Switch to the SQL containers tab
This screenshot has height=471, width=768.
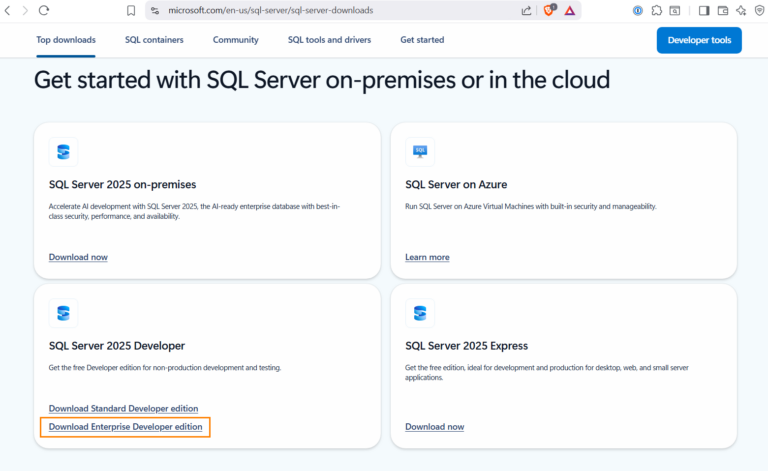click(x=154, y=40)
